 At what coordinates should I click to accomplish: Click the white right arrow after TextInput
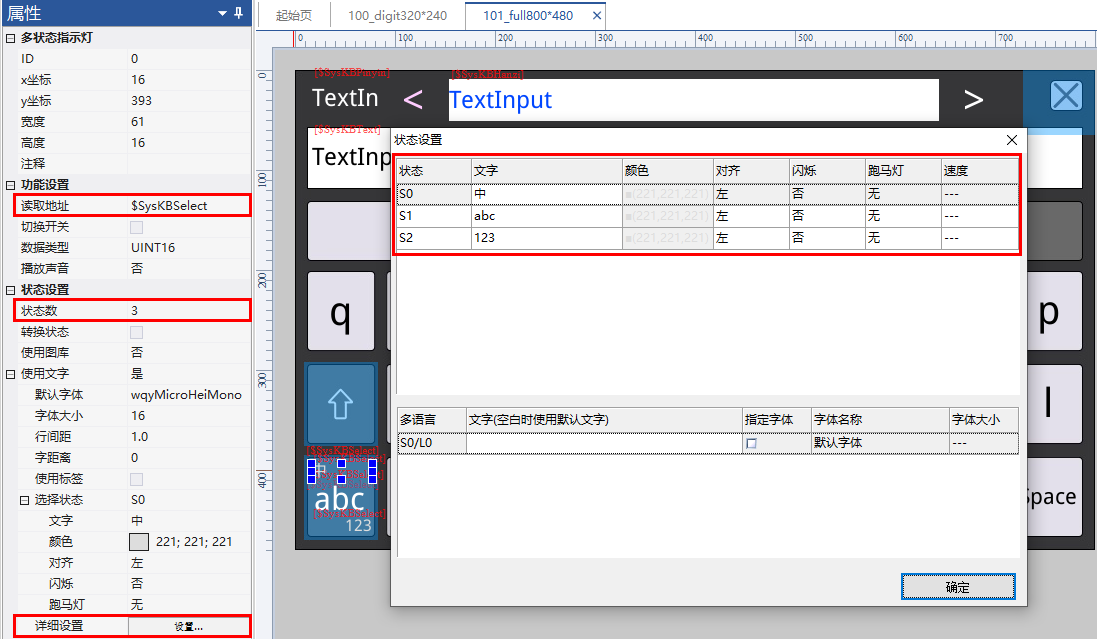973,99
